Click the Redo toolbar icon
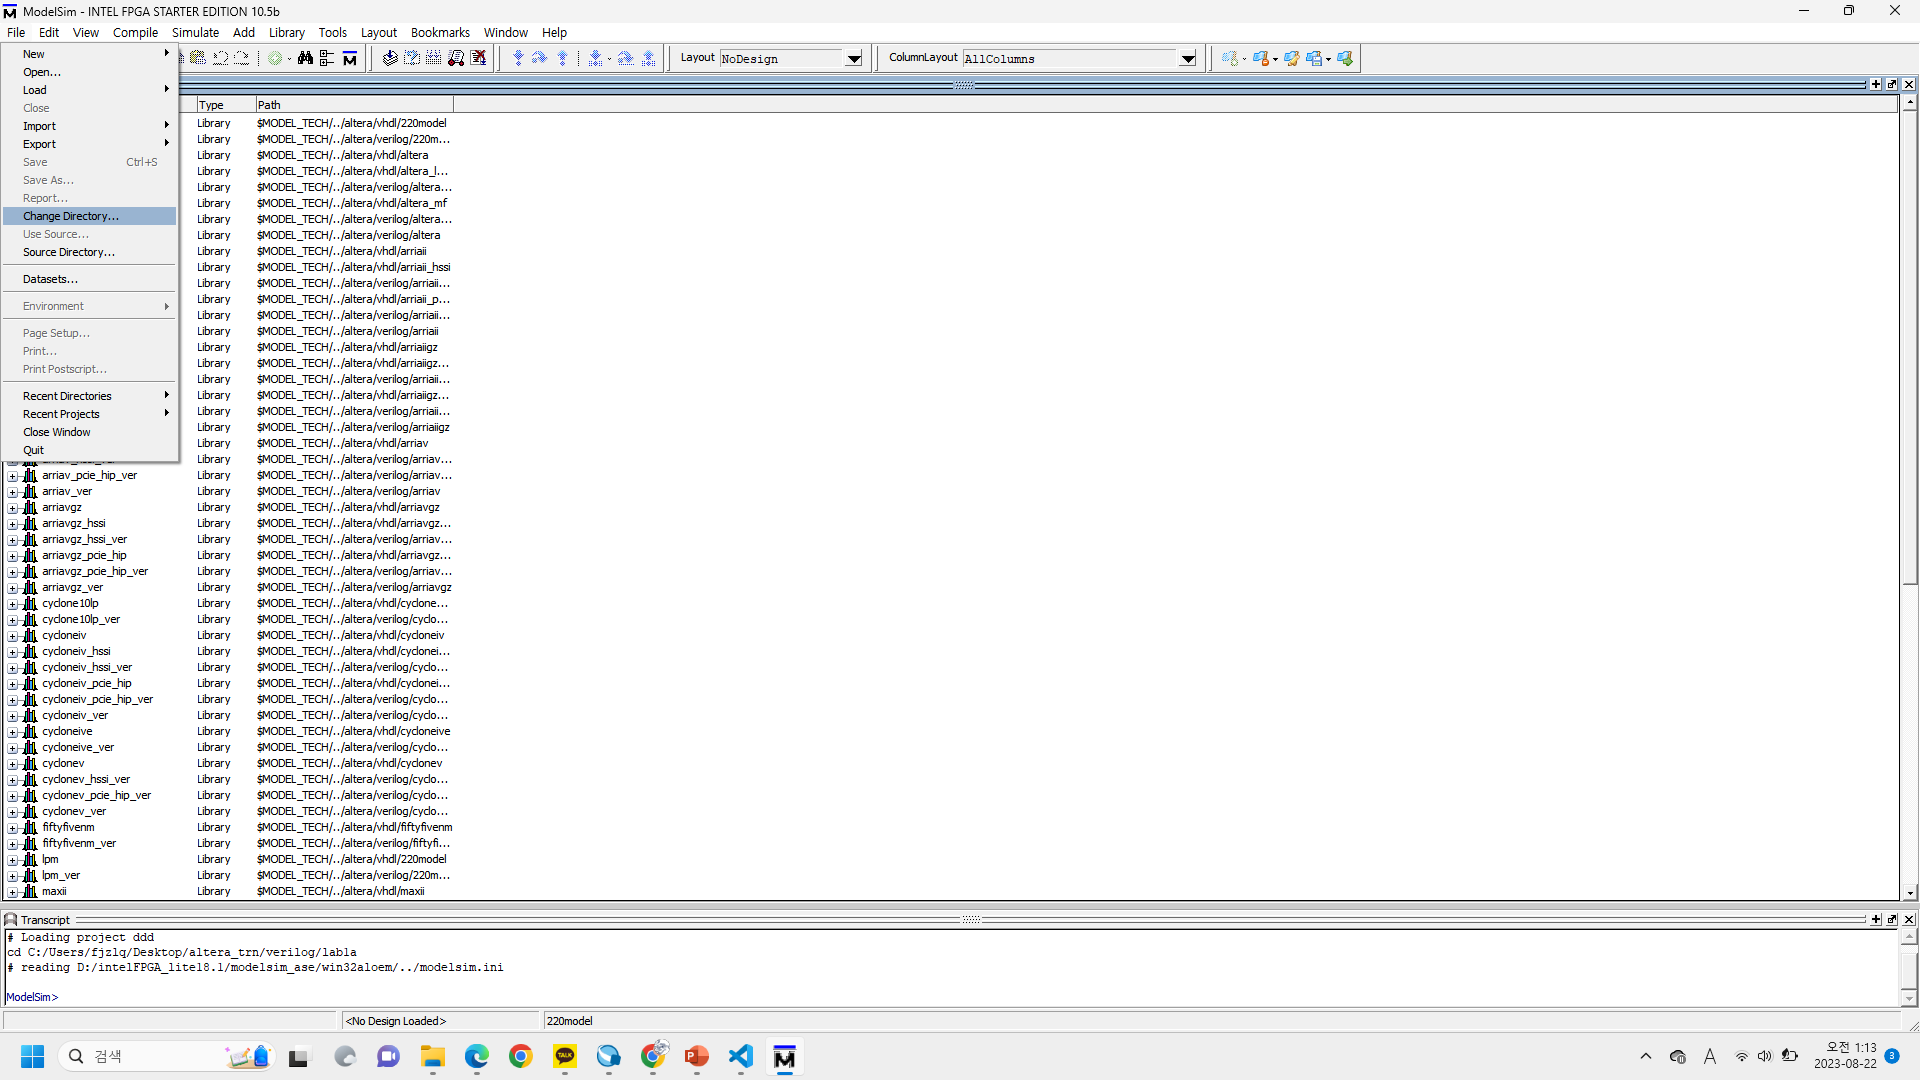 242,58
